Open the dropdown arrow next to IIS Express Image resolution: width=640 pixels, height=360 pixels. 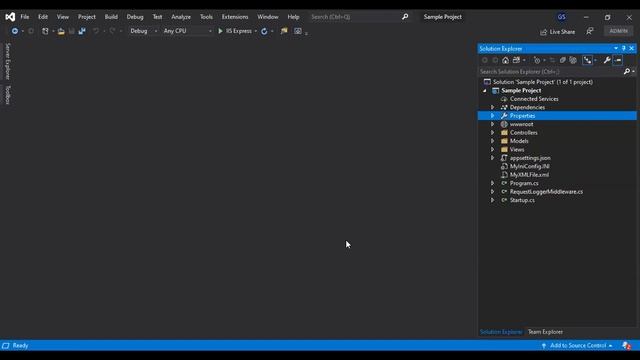click(x=256, y=31)
